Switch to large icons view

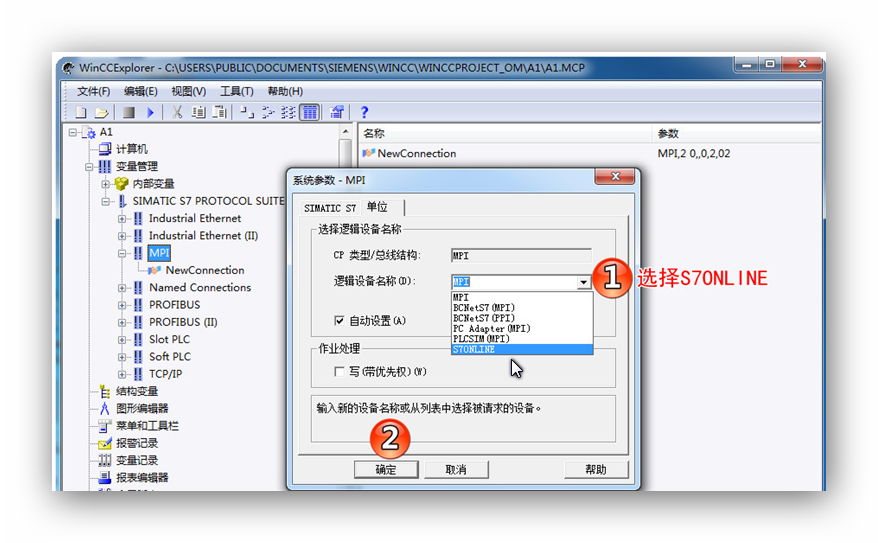coord(247,113)
